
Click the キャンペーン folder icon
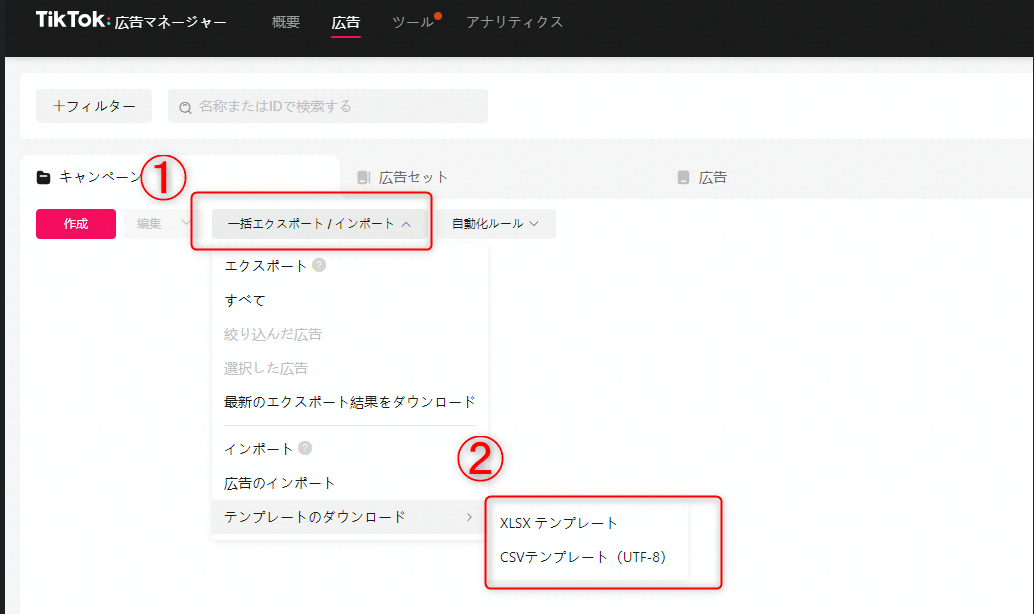[43, 178]
